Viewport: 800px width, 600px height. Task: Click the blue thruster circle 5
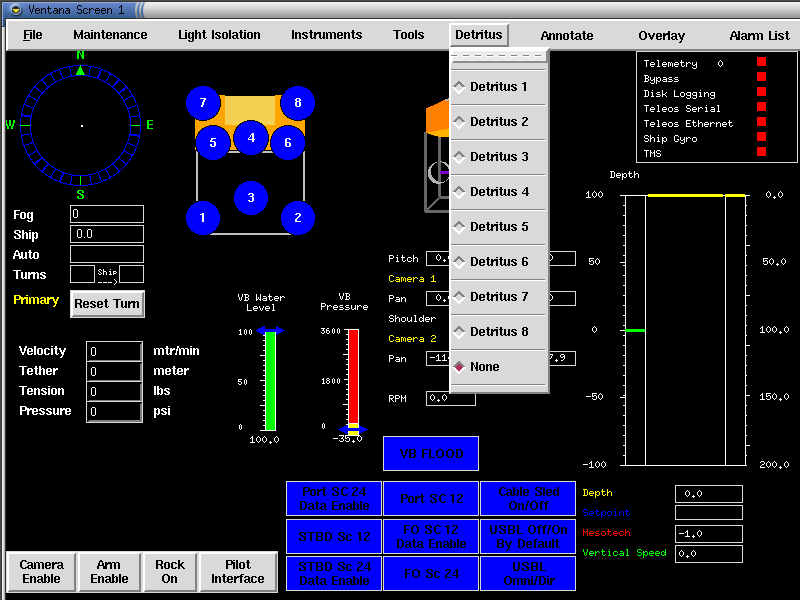(x=213, y=143)
